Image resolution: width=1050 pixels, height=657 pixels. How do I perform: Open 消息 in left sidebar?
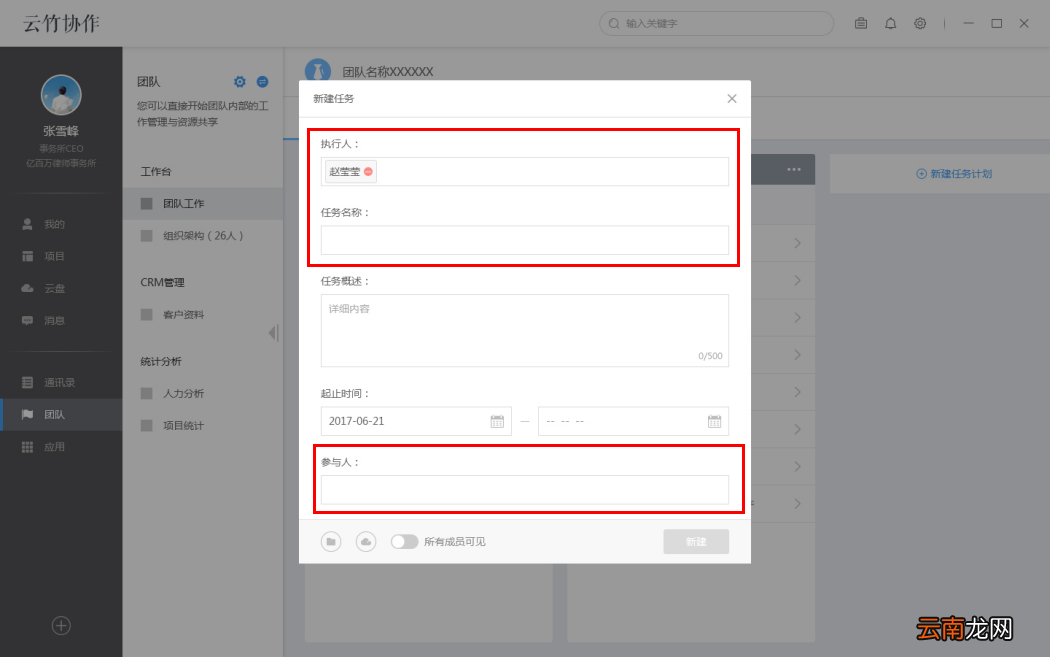61,321
